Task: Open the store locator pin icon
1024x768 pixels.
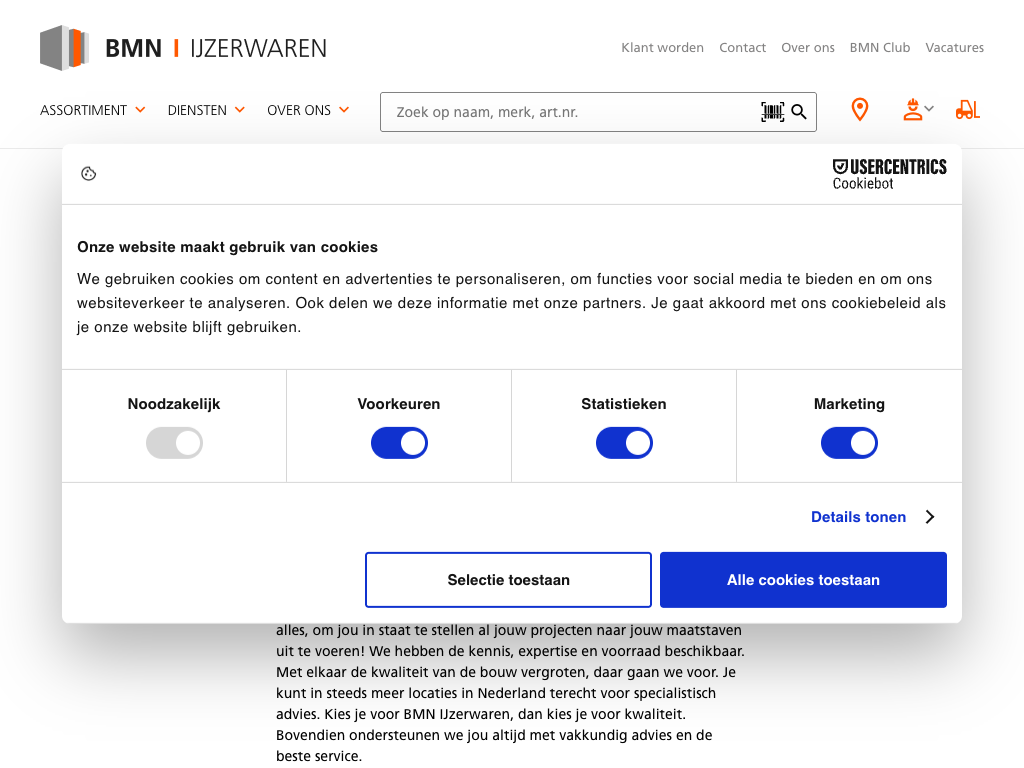Action: 859,110
